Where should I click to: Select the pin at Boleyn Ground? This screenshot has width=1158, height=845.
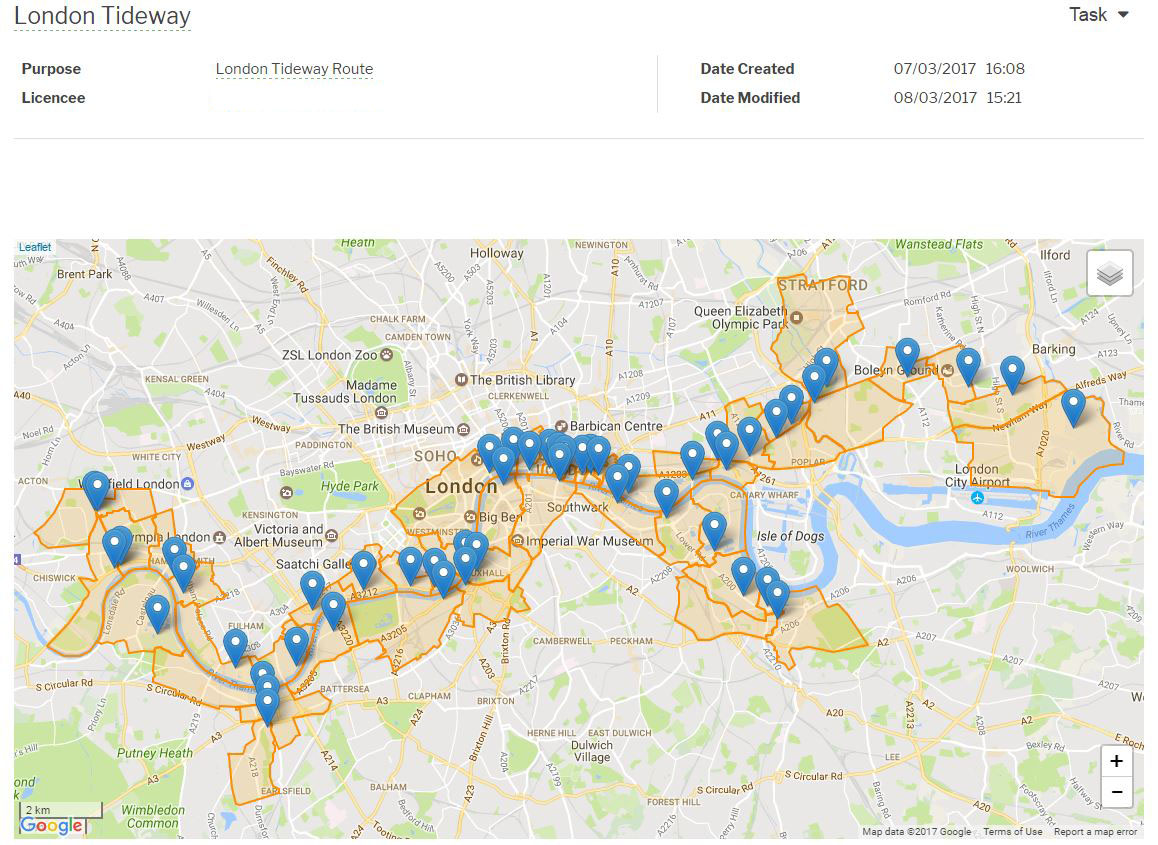(907, 355)
